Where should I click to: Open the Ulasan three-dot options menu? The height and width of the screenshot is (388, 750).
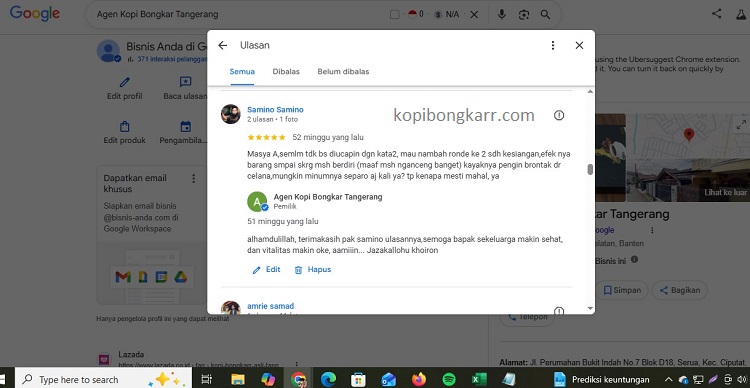click(552, 45)
